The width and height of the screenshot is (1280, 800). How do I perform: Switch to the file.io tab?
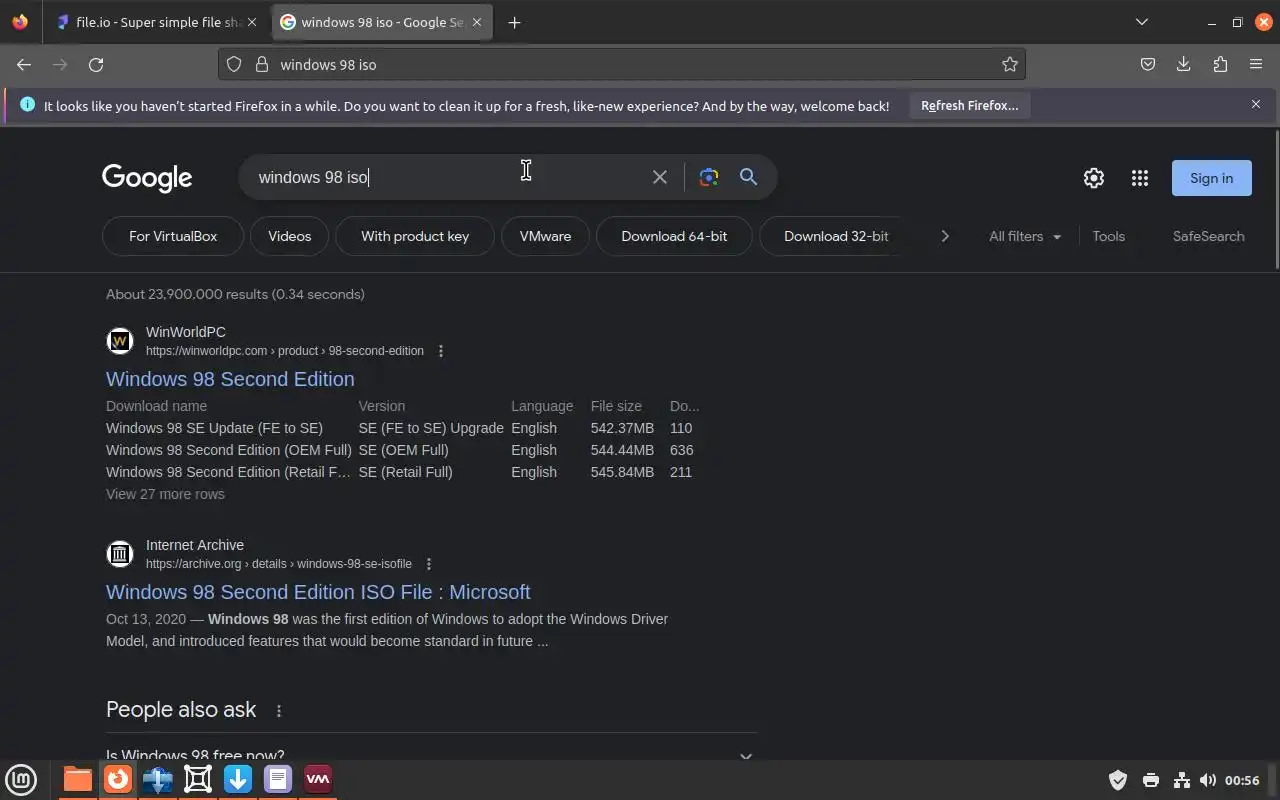(156, 22)
